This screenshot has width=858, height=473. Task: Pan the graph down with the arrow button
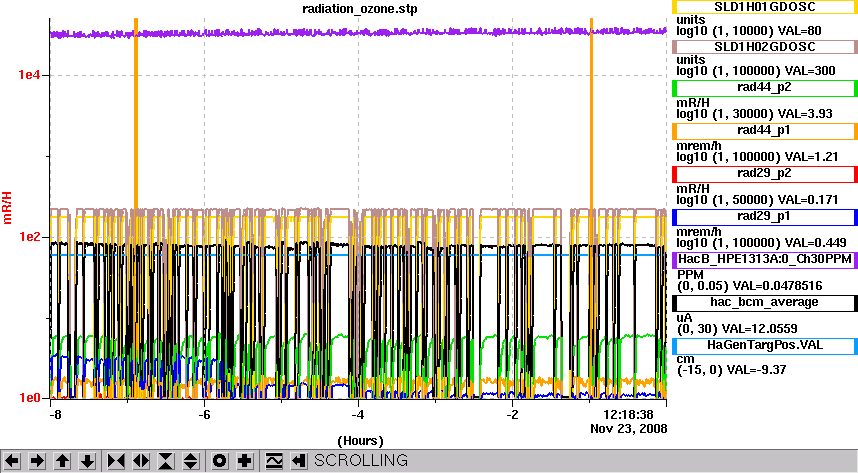88,461
